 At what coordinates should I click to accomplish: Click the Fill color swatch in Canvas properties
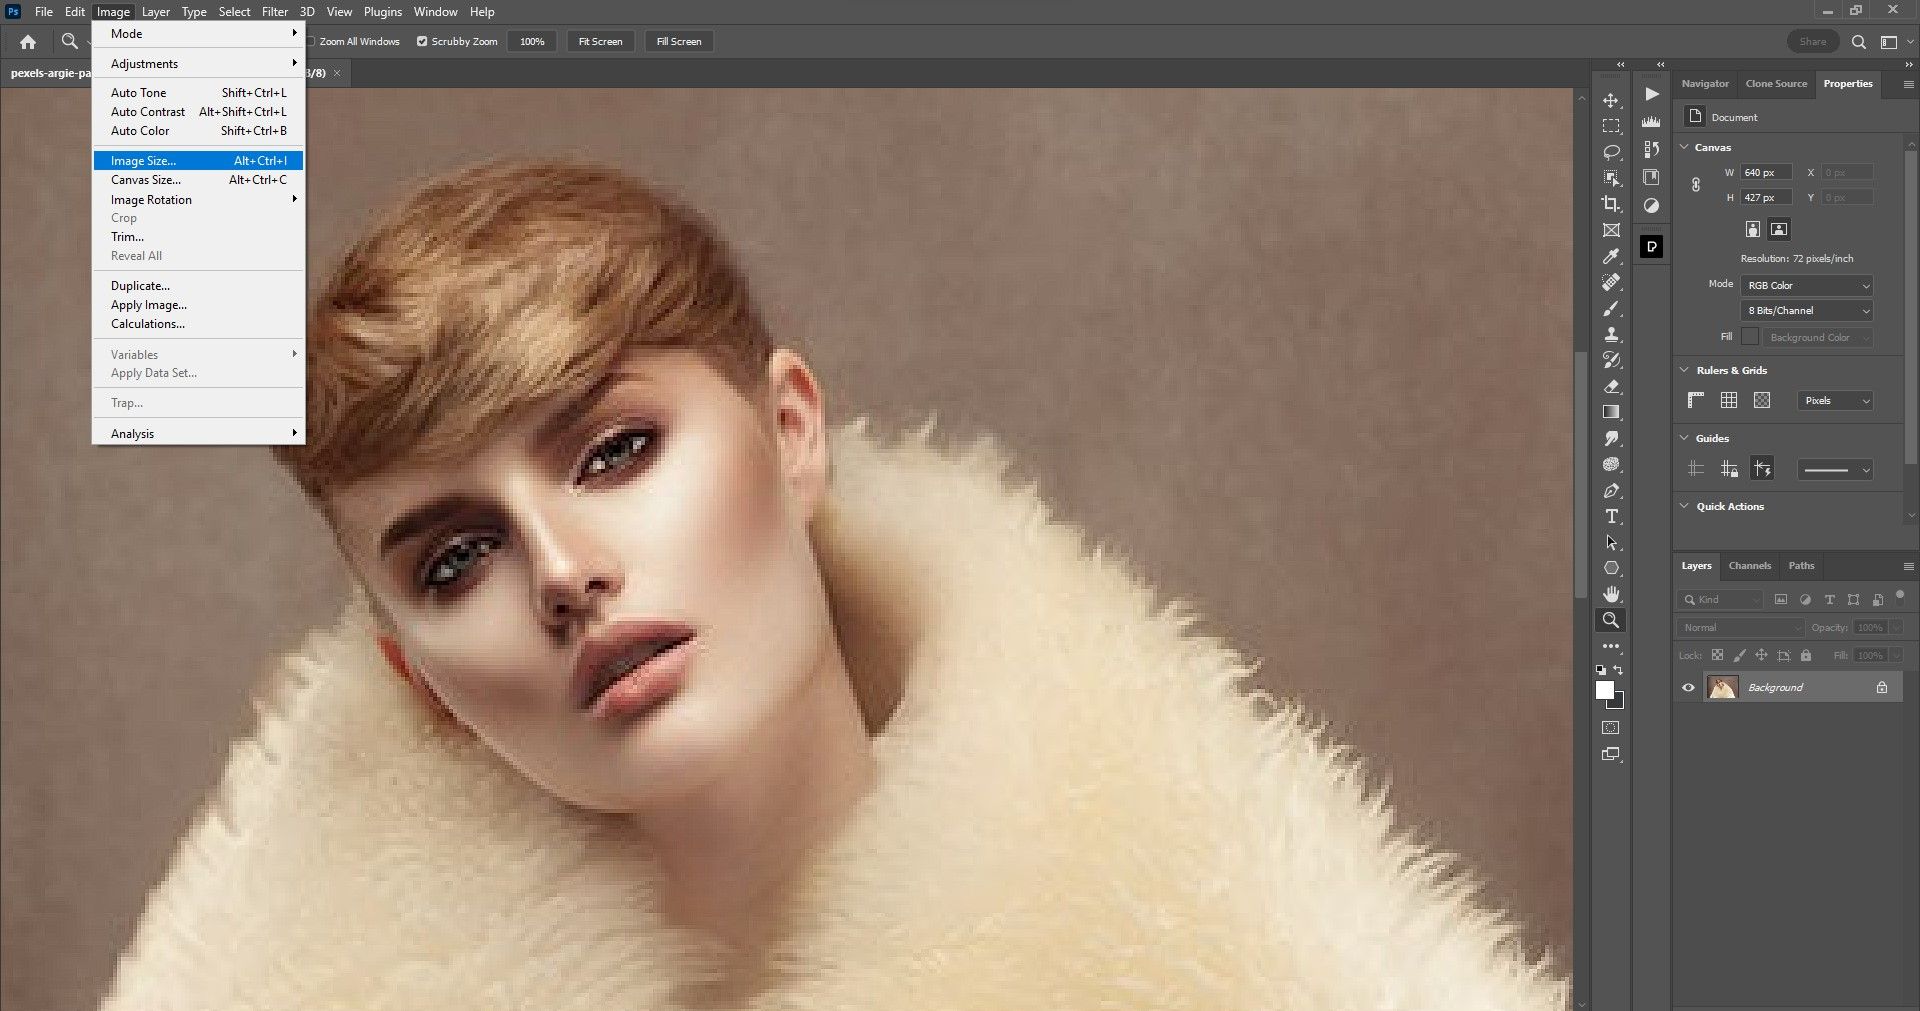pyautogui.click(x=1750, y=336)
